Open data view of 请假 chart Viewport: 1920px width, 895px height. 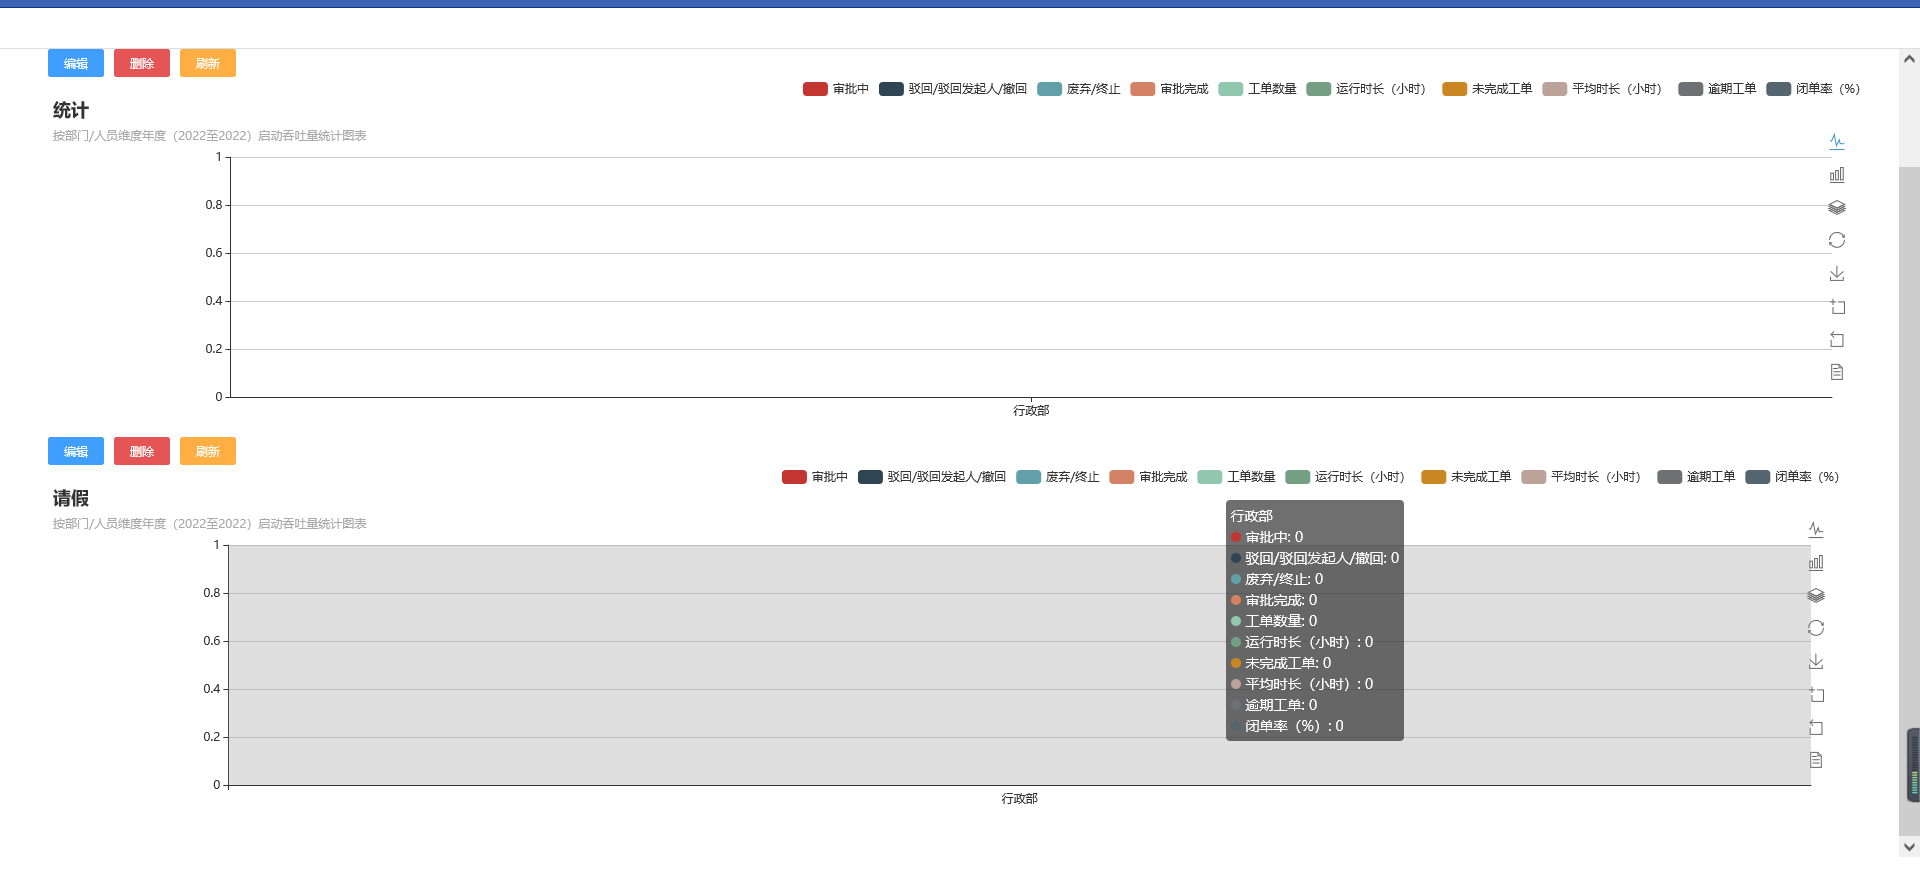coord(1816,760)
